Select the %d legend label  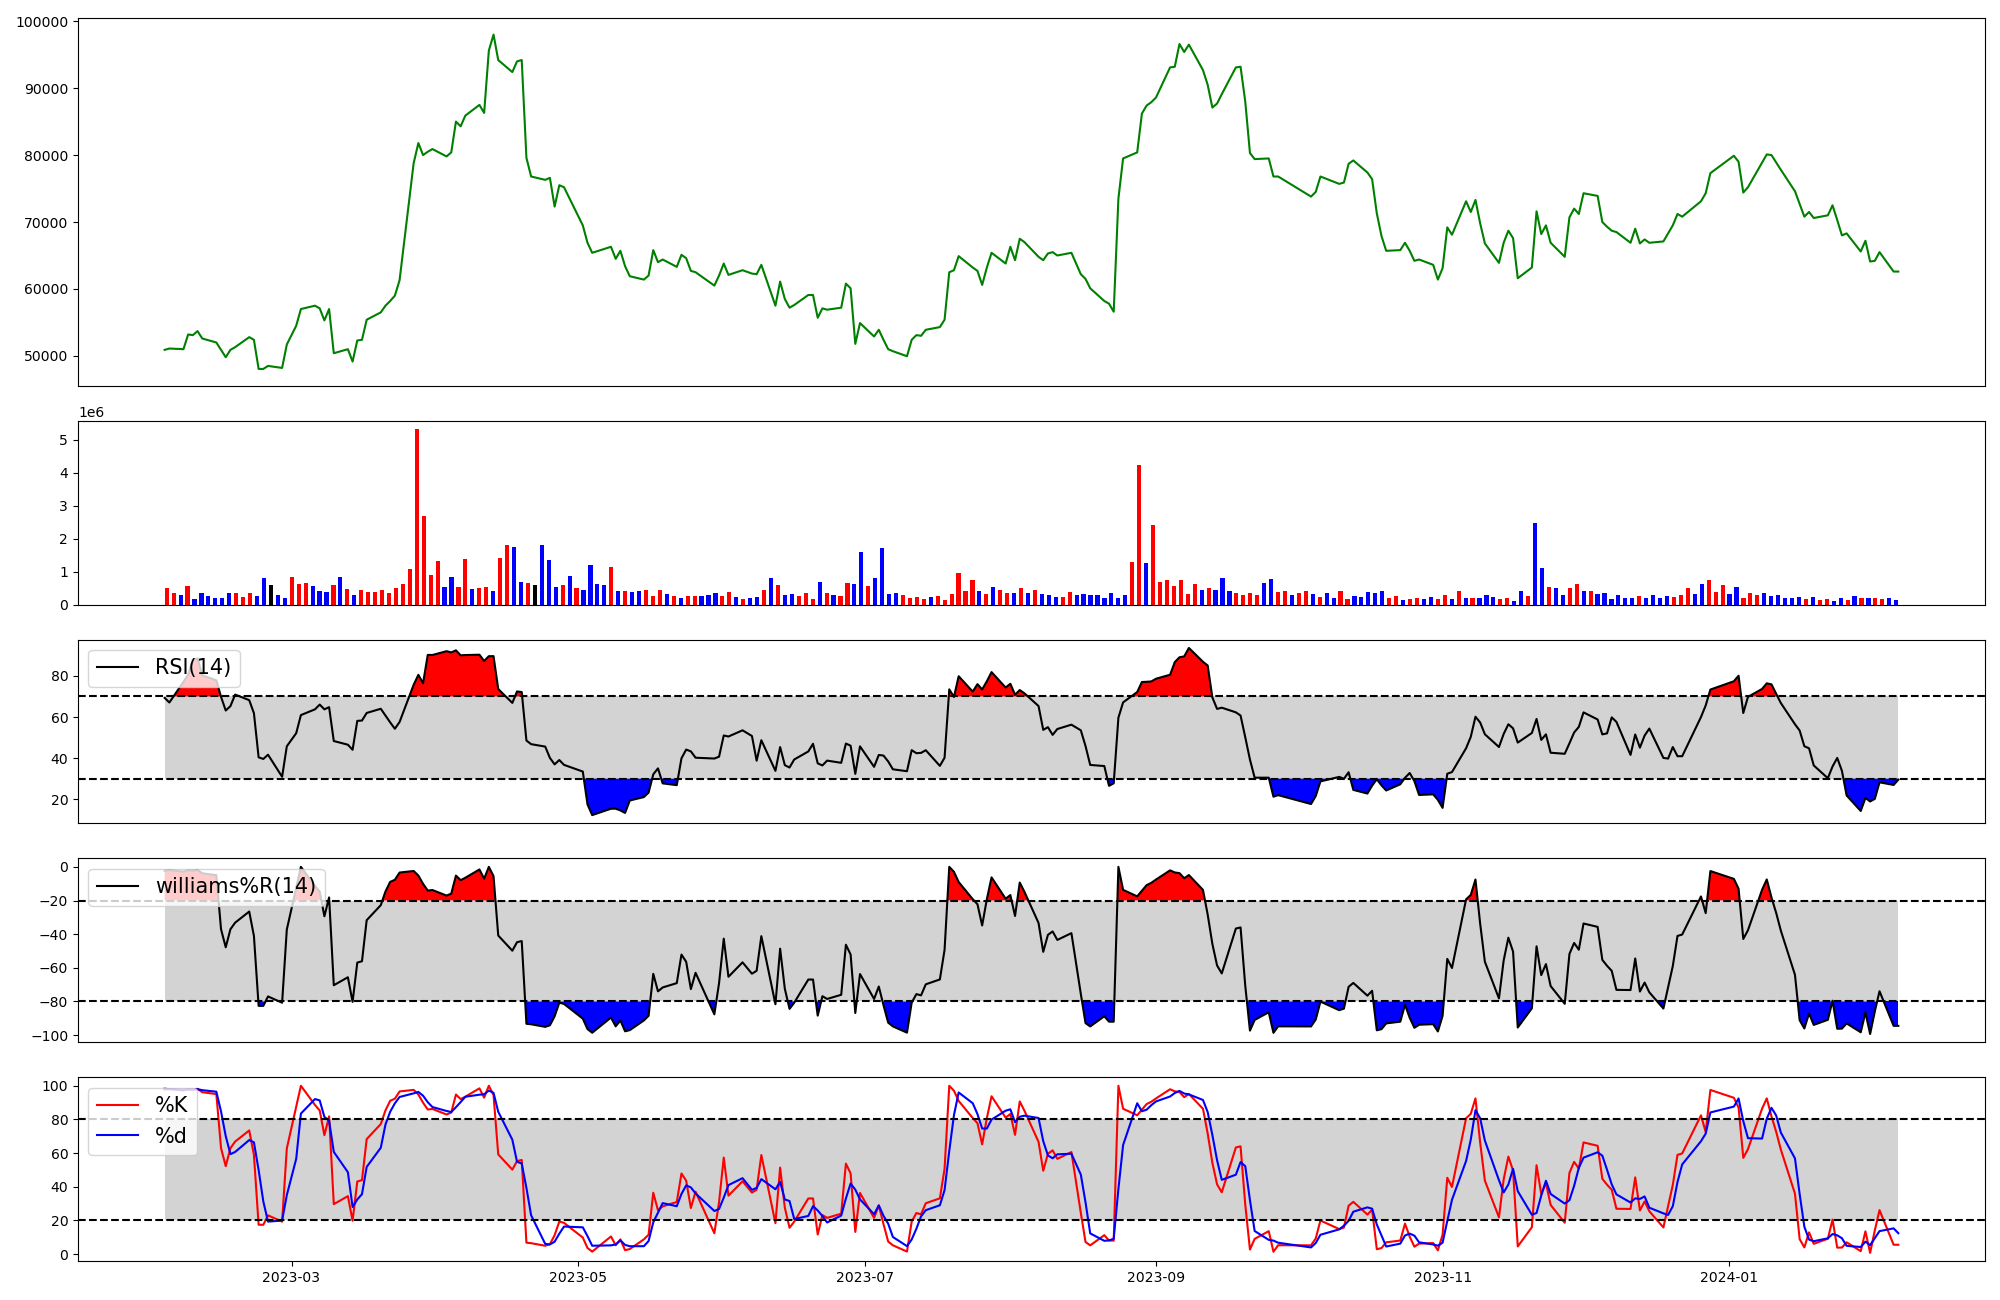171,1136
